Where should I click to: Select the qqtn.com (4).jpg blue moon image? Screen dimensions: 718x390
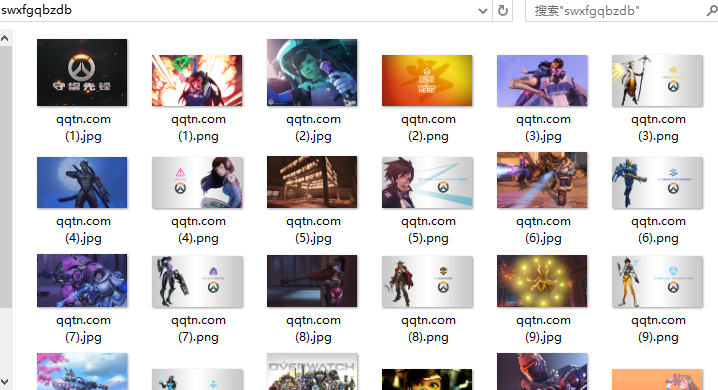pyautogui.click(x=82, y=183)
